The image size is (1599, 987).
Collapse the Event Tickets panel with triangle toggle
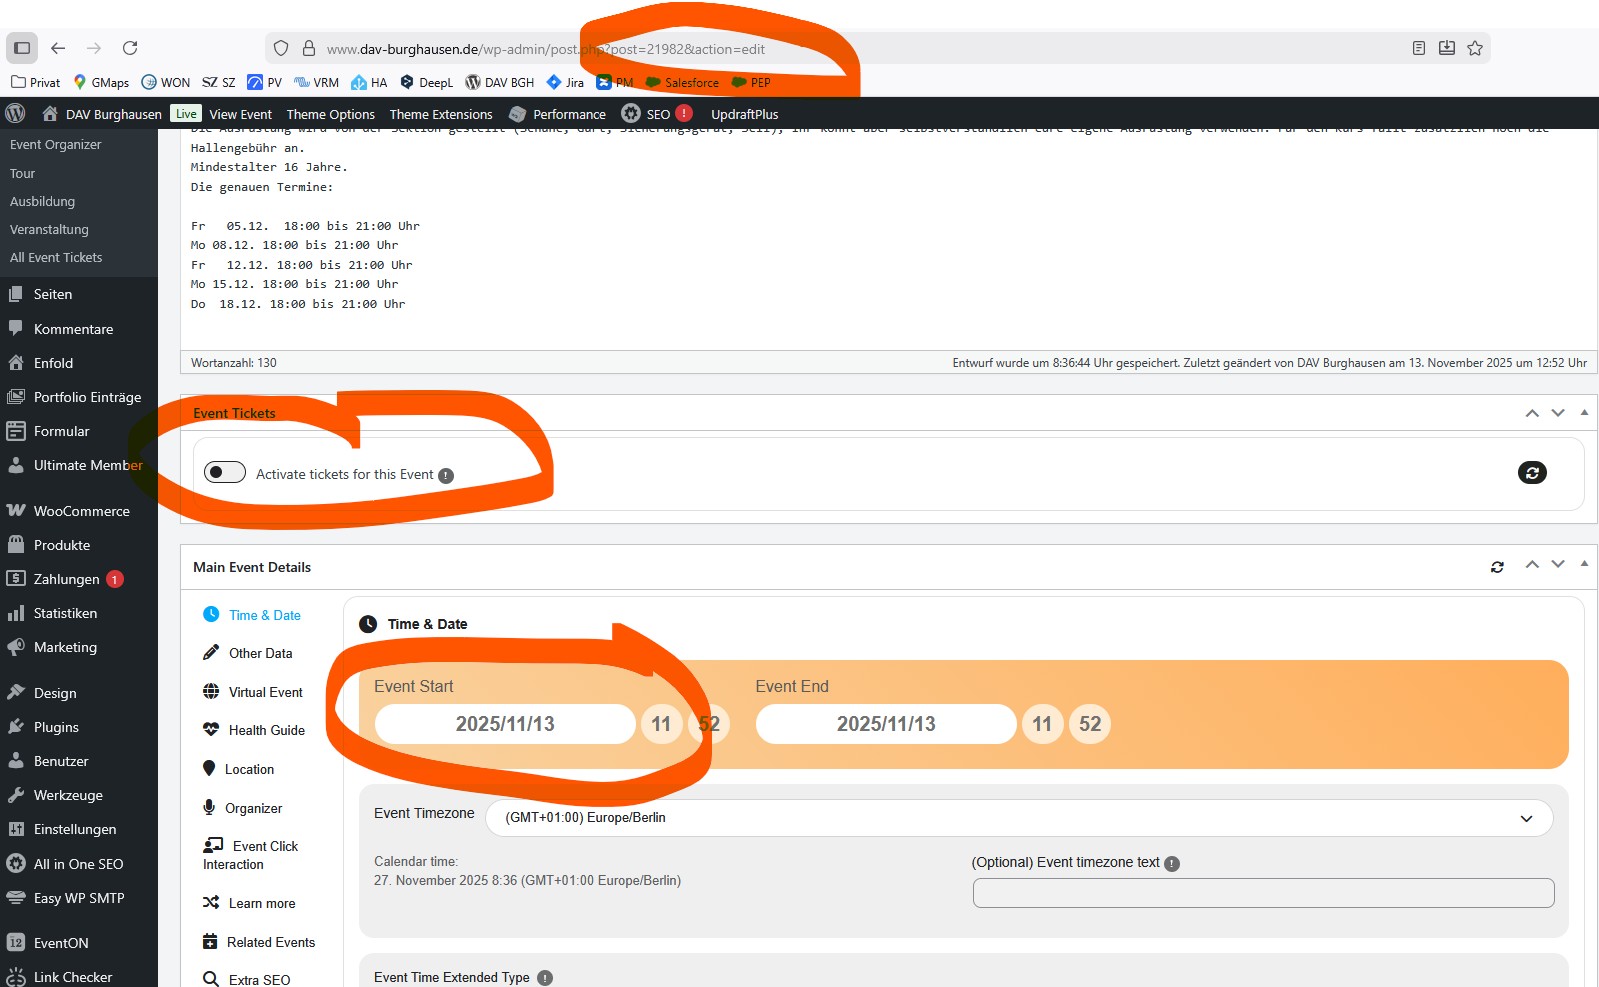point(1584,412)
